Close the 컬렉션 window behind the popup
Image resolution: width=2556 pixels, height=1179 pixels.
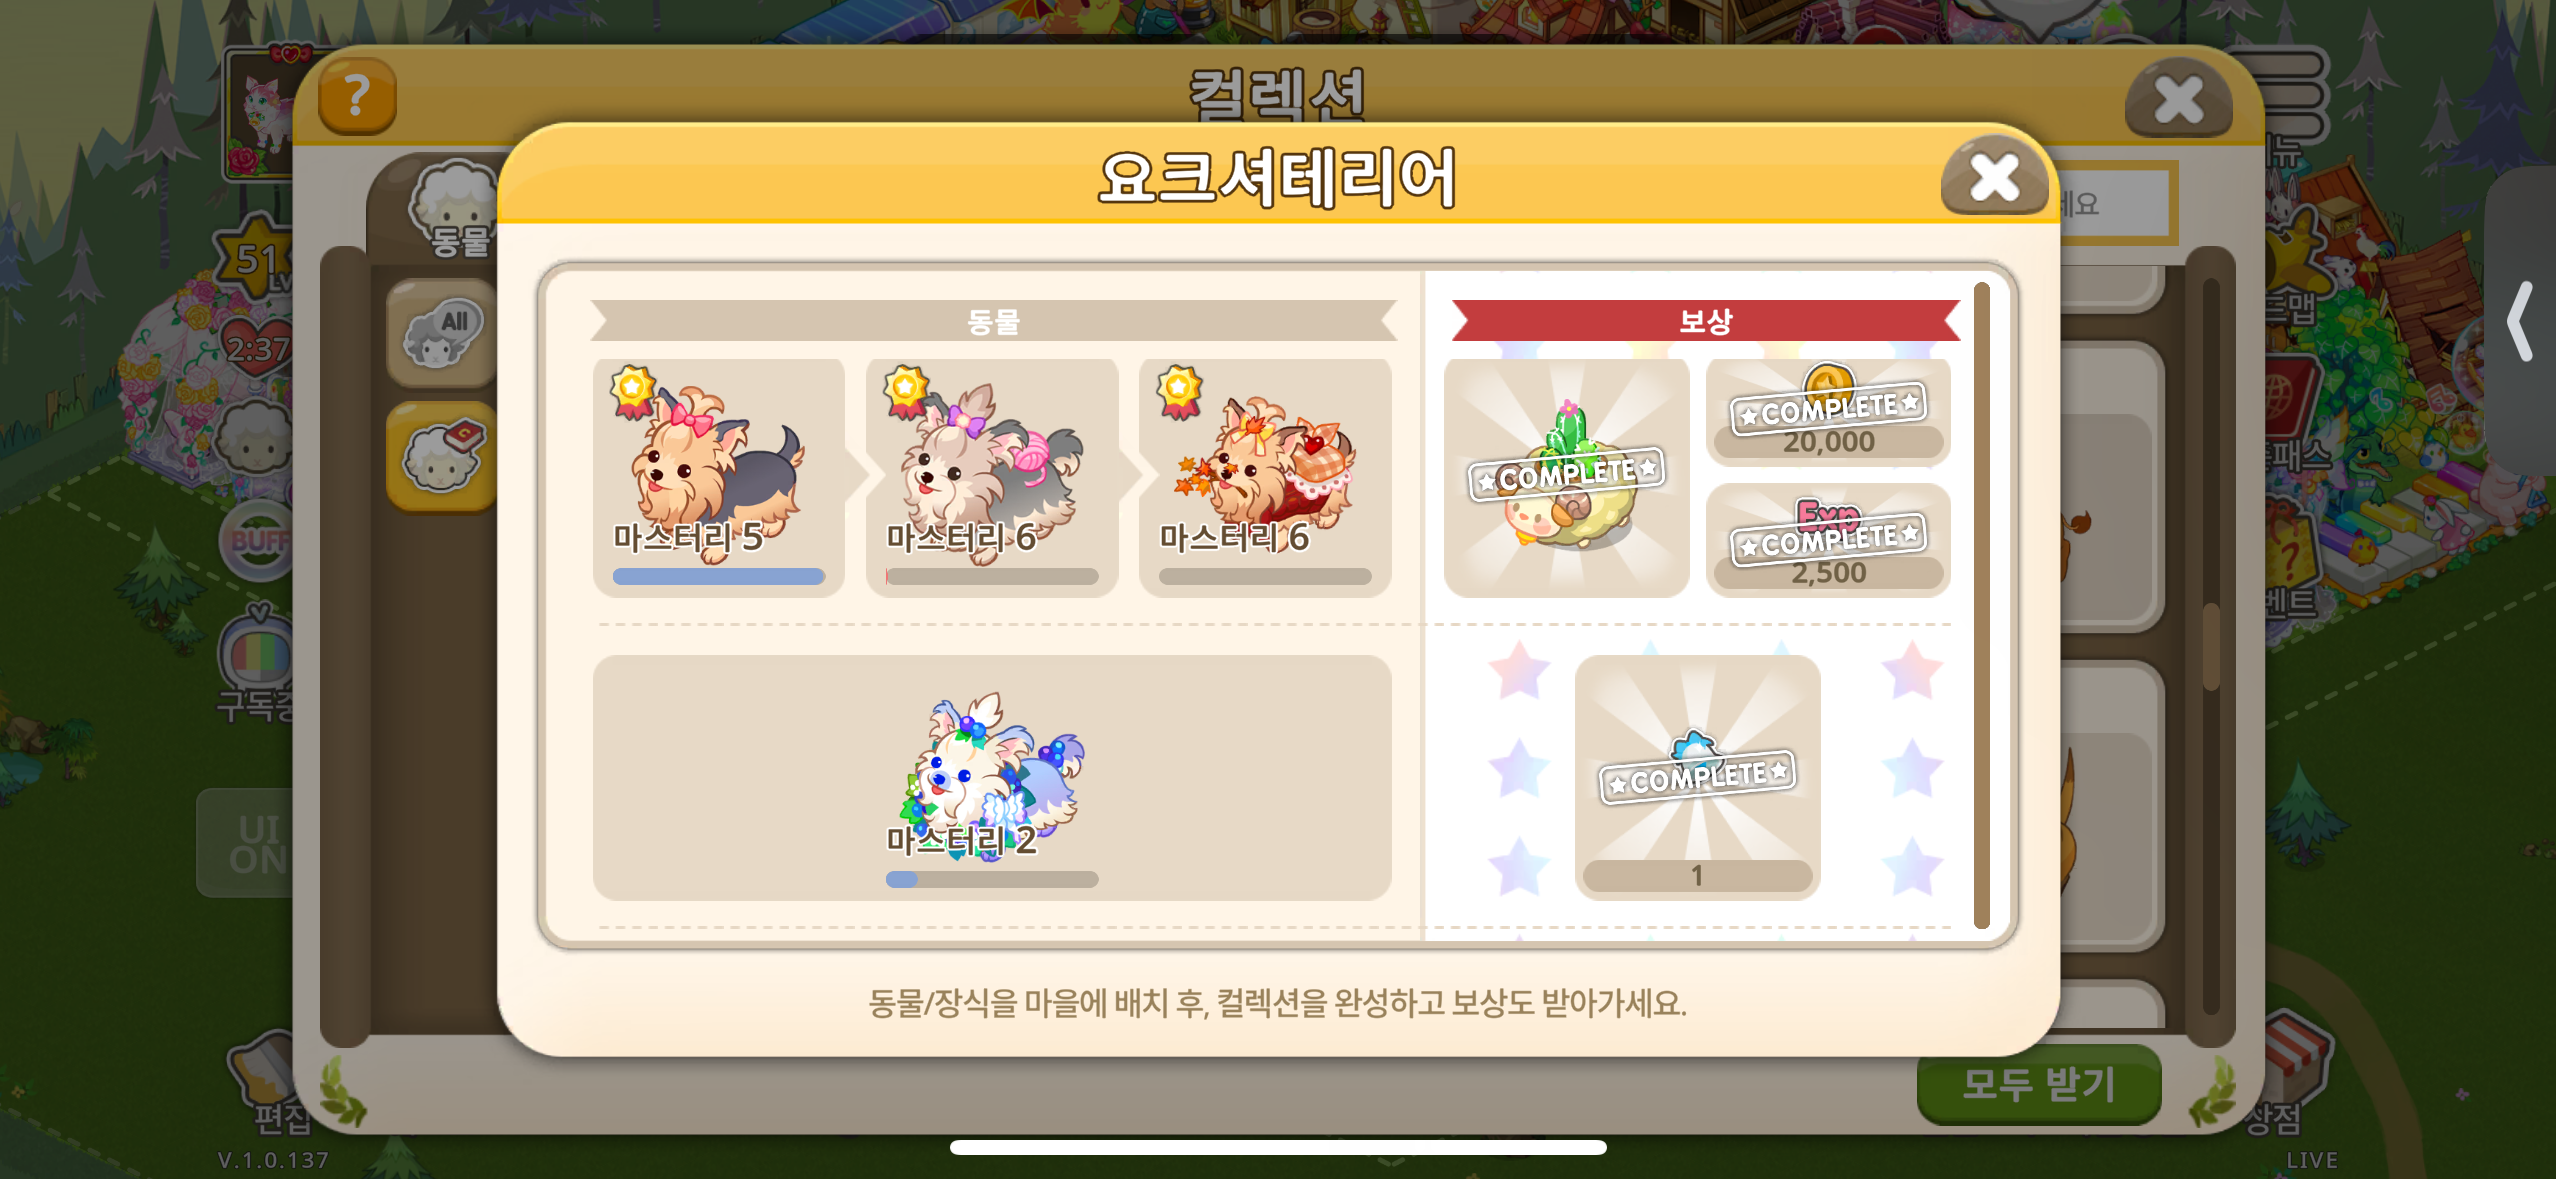tap(2179, 100)
